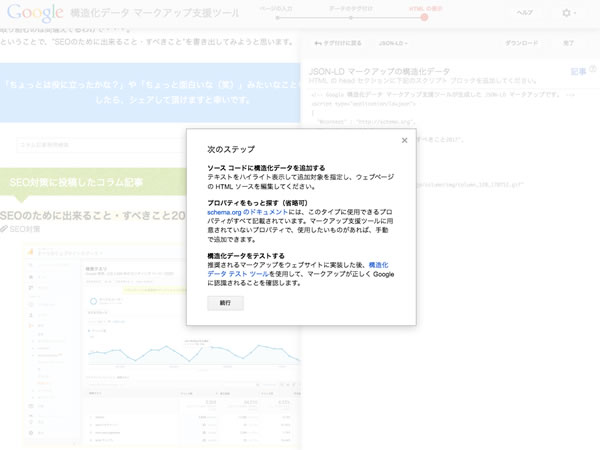Viewport: 600px width, 450px height.
Task: Go back via タグ付けに戻る button
Action: pyautogui.click(x=338, y=43)
